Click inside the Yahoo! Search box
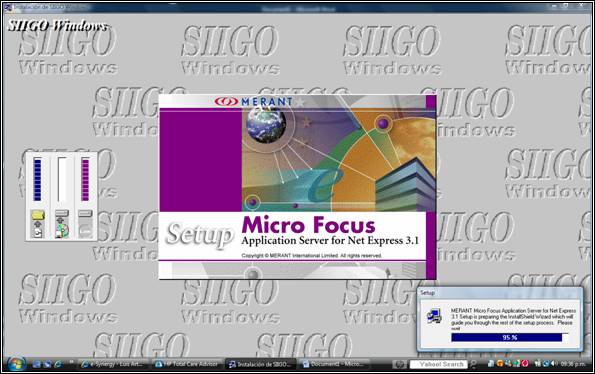Viewport: 595px width, 374px height. pos(438,364)
